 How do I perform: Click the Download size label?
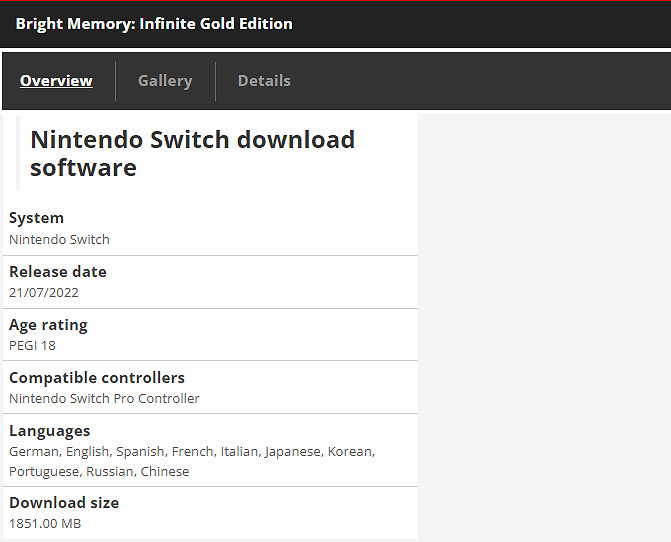[64, 503]
